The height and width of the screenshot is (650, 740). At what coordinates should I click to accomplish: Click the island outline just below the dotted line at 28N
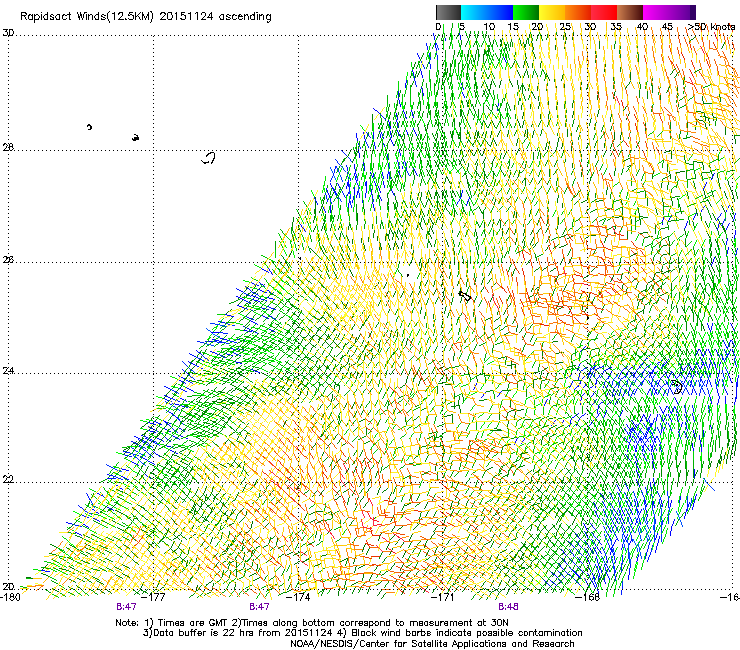click(x=209, y=158)
